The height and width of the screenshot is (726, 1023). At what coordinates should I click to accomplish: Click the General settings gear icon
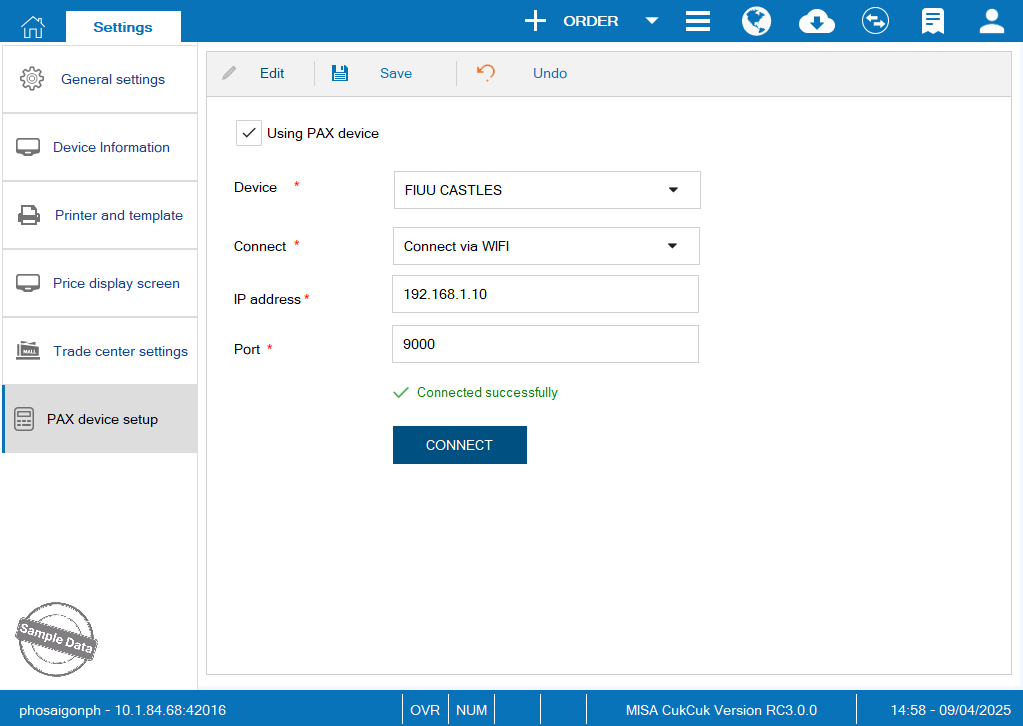[32, 79]
